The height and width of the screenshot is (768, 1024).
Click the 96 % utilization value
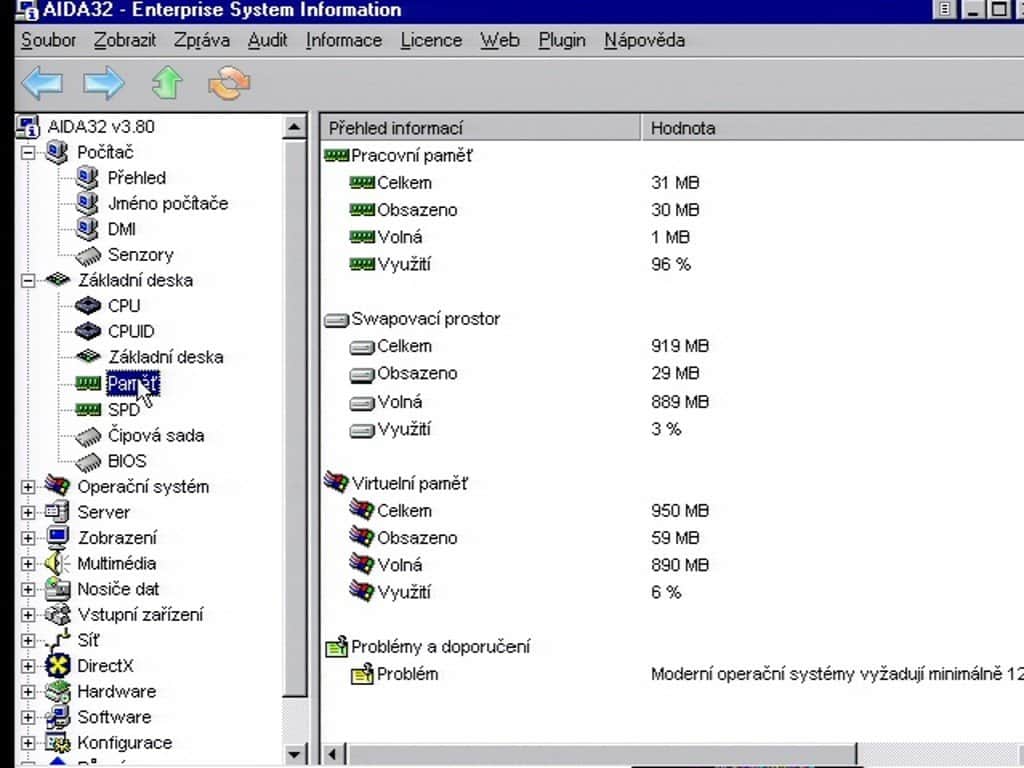[x=671, y=264]
